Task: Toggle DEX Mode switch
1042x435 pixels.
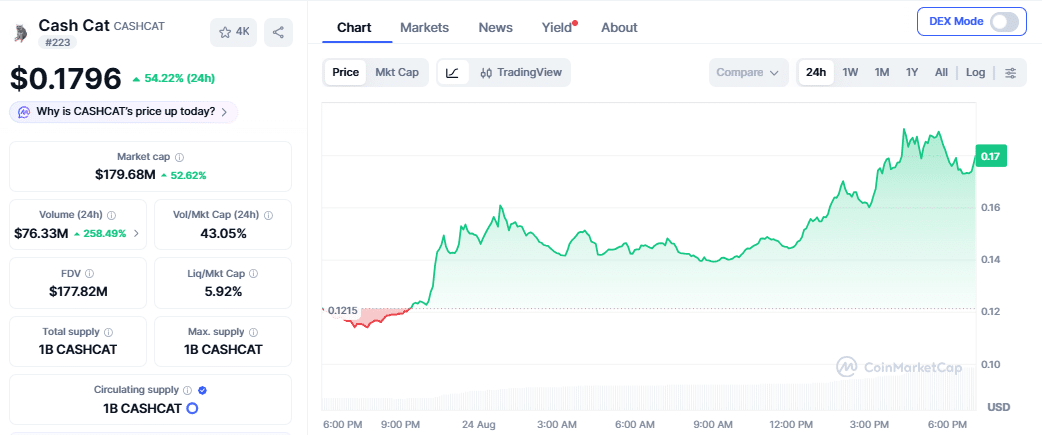Action: pyautogui.click(x=1004, y=21)
